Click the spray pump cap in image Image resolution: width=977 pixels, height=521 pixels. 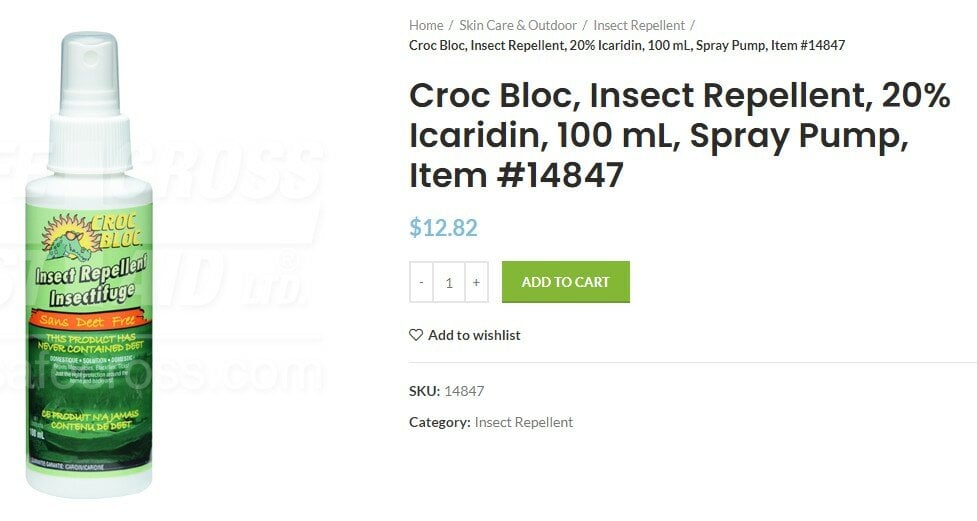(x=90, y=103)
